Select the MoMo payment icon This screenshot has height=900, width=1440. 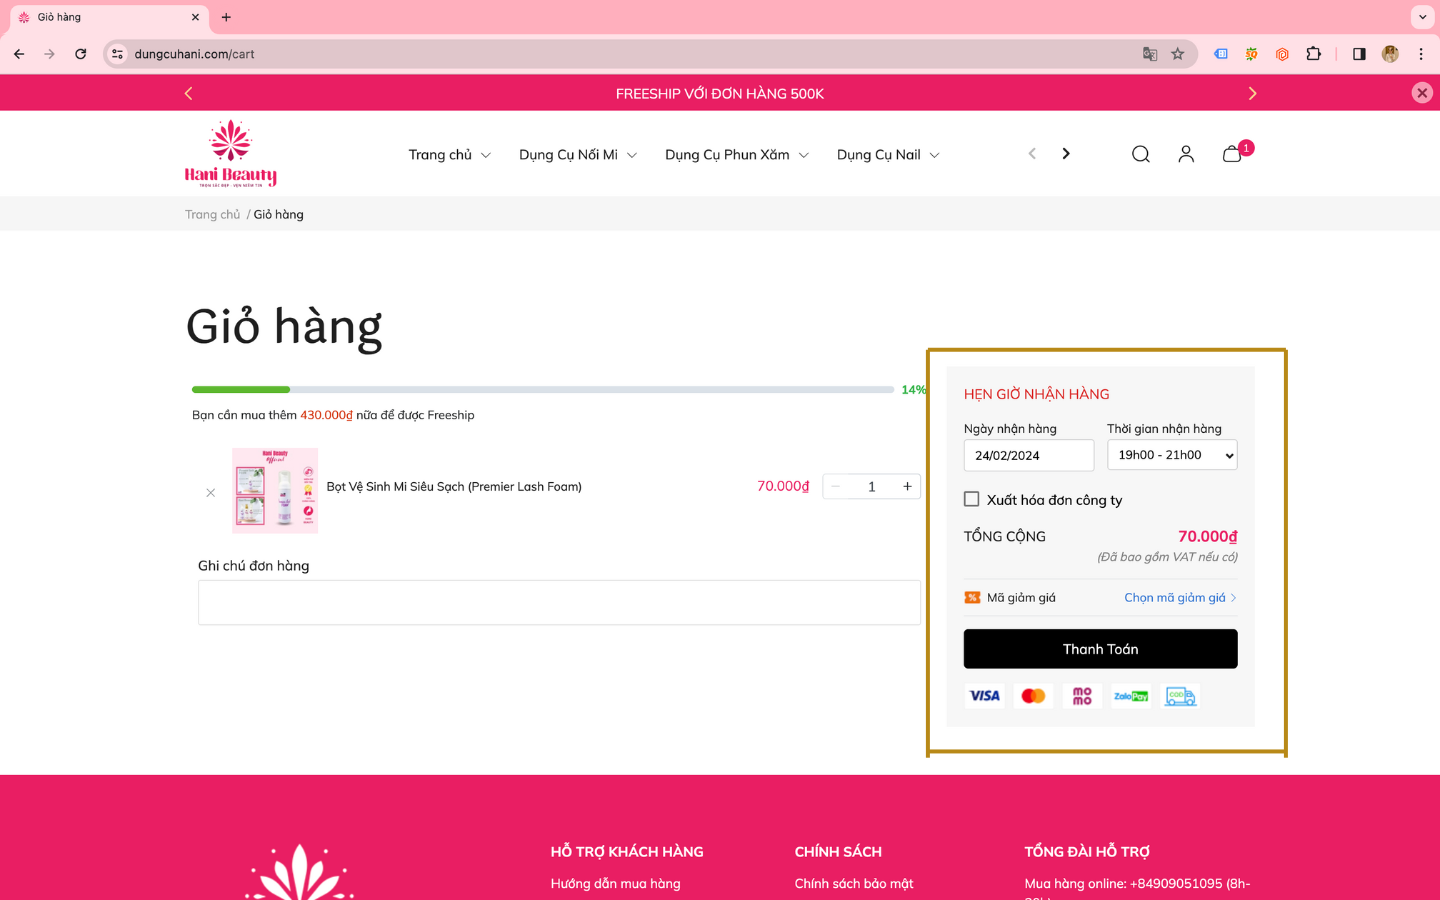(1082, 696)
